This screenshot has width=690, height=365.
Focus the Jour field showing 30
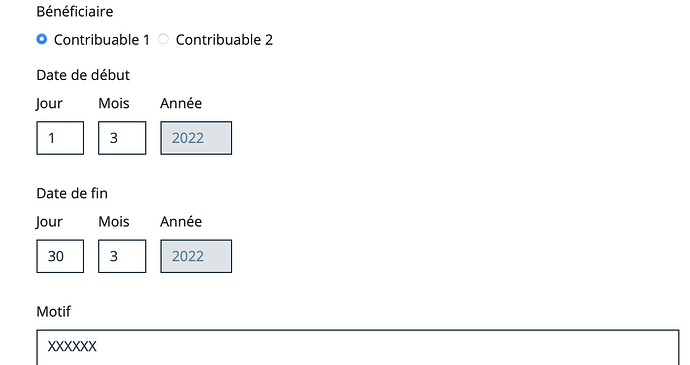tap(60, 256)
